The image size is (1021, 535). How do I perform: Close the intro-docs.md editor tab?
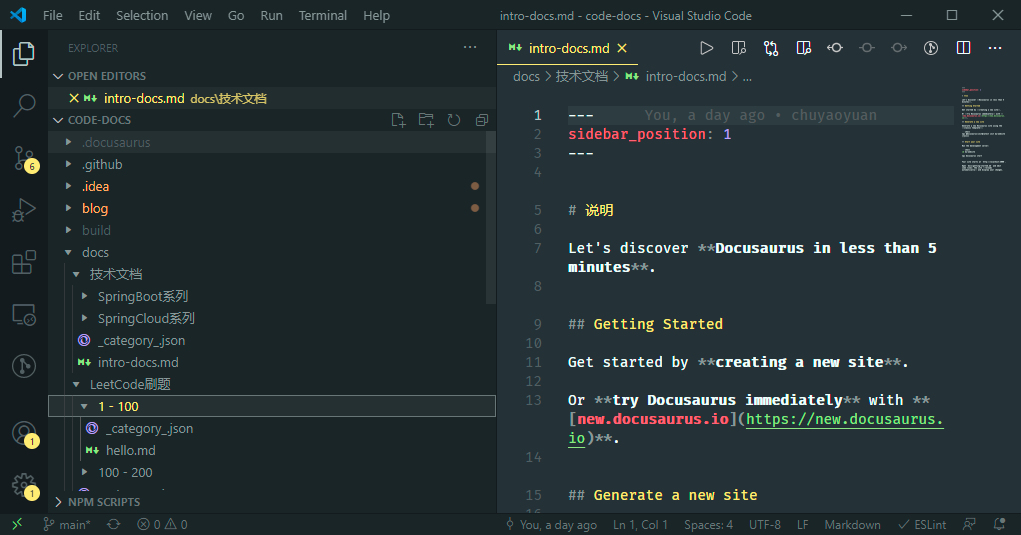(622, 48)
